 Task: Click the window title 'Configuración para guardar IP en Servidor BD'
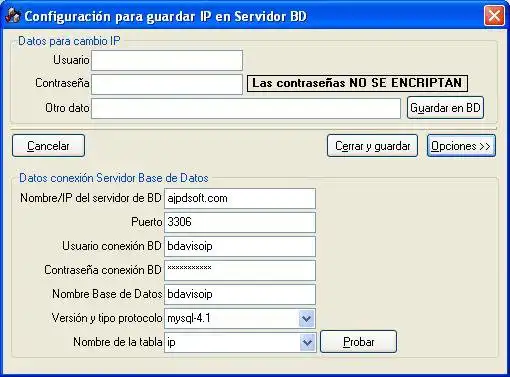click(x=165, y=16)
